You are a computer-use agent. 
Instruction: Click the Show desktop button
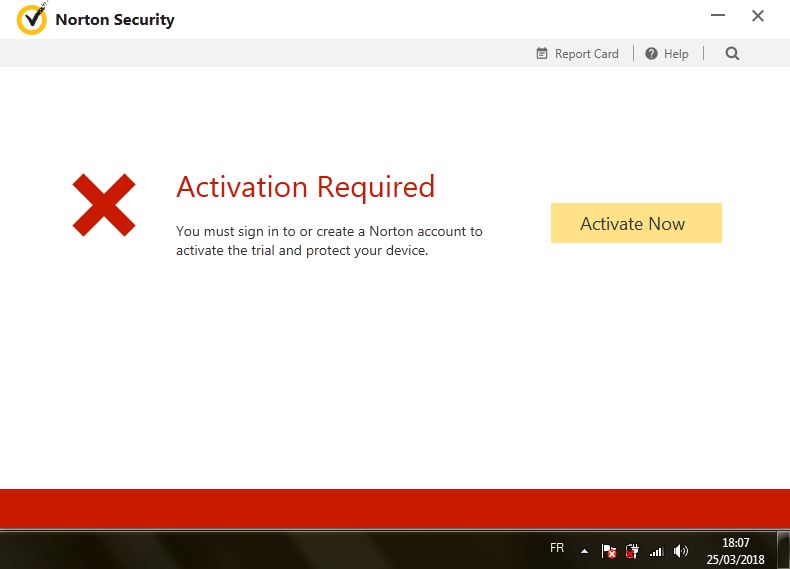[783, 549]
